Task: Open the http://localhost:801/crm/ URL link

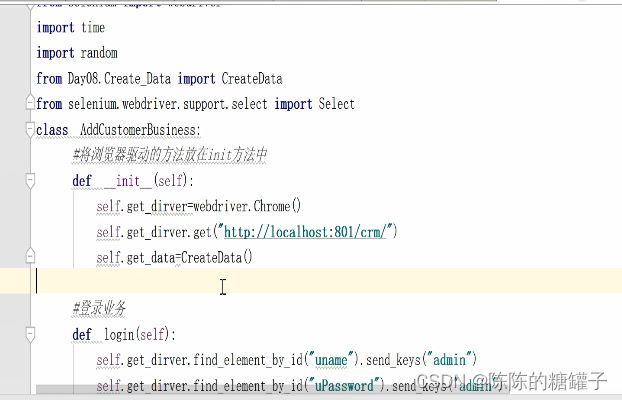Action: (310, 232)
